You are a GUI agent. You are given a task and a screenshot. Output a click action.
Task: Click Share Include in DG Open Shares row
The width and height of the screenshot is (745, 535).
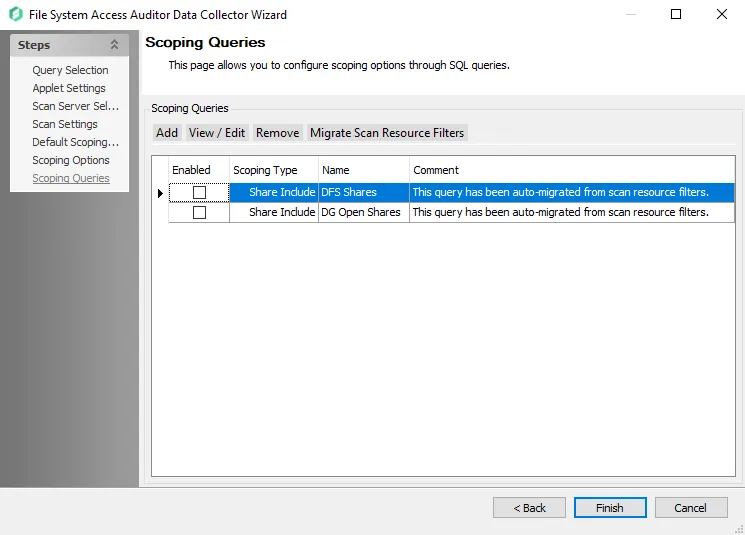pyautogui.click(x=274, y=212)
